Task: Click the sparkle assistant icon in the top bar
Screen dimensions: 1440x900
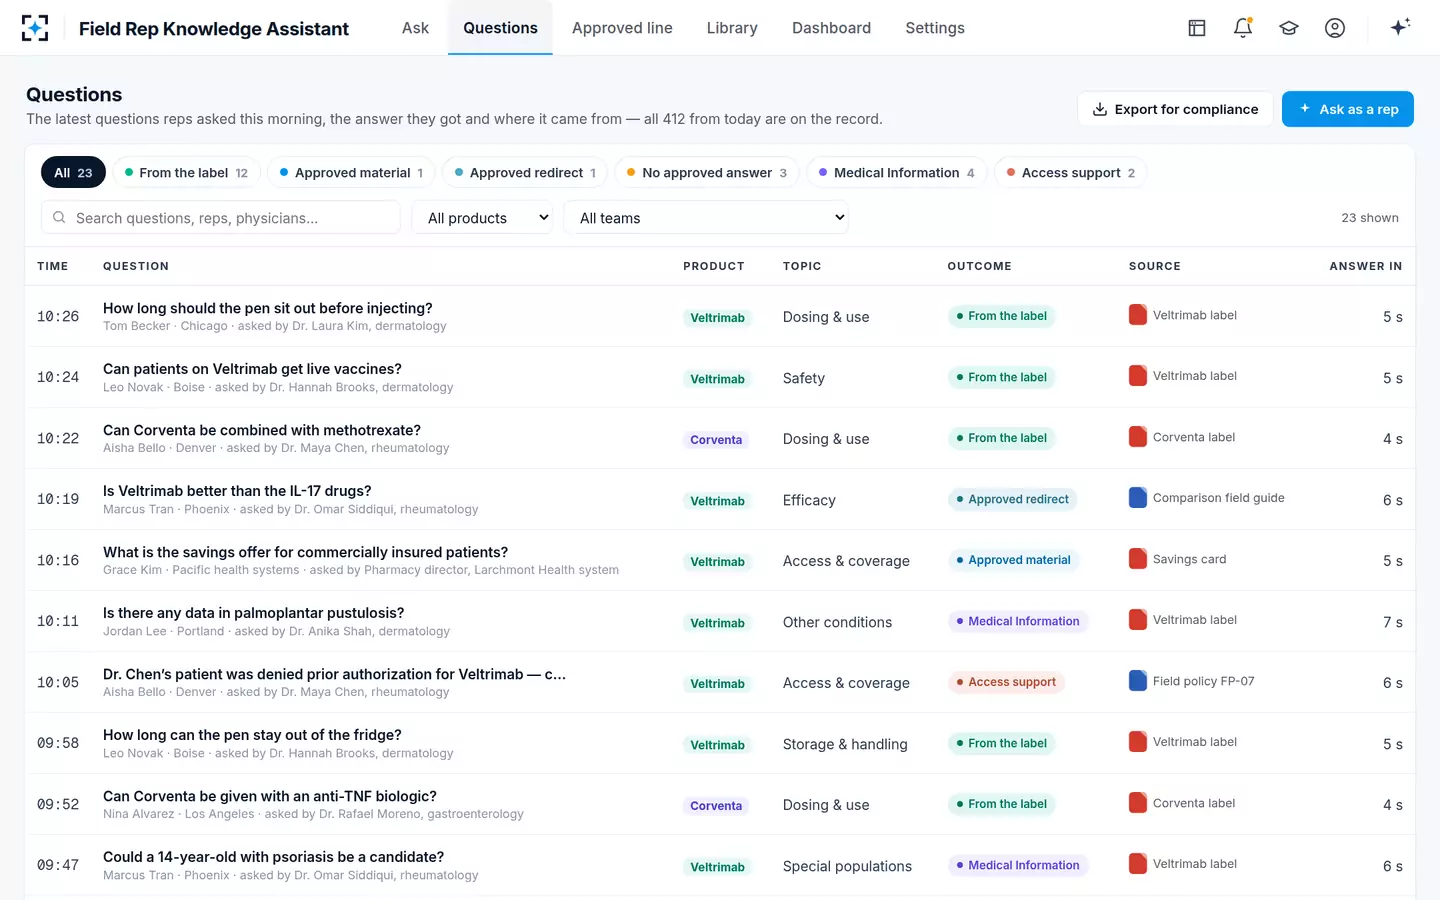Action: [1400, 27]
